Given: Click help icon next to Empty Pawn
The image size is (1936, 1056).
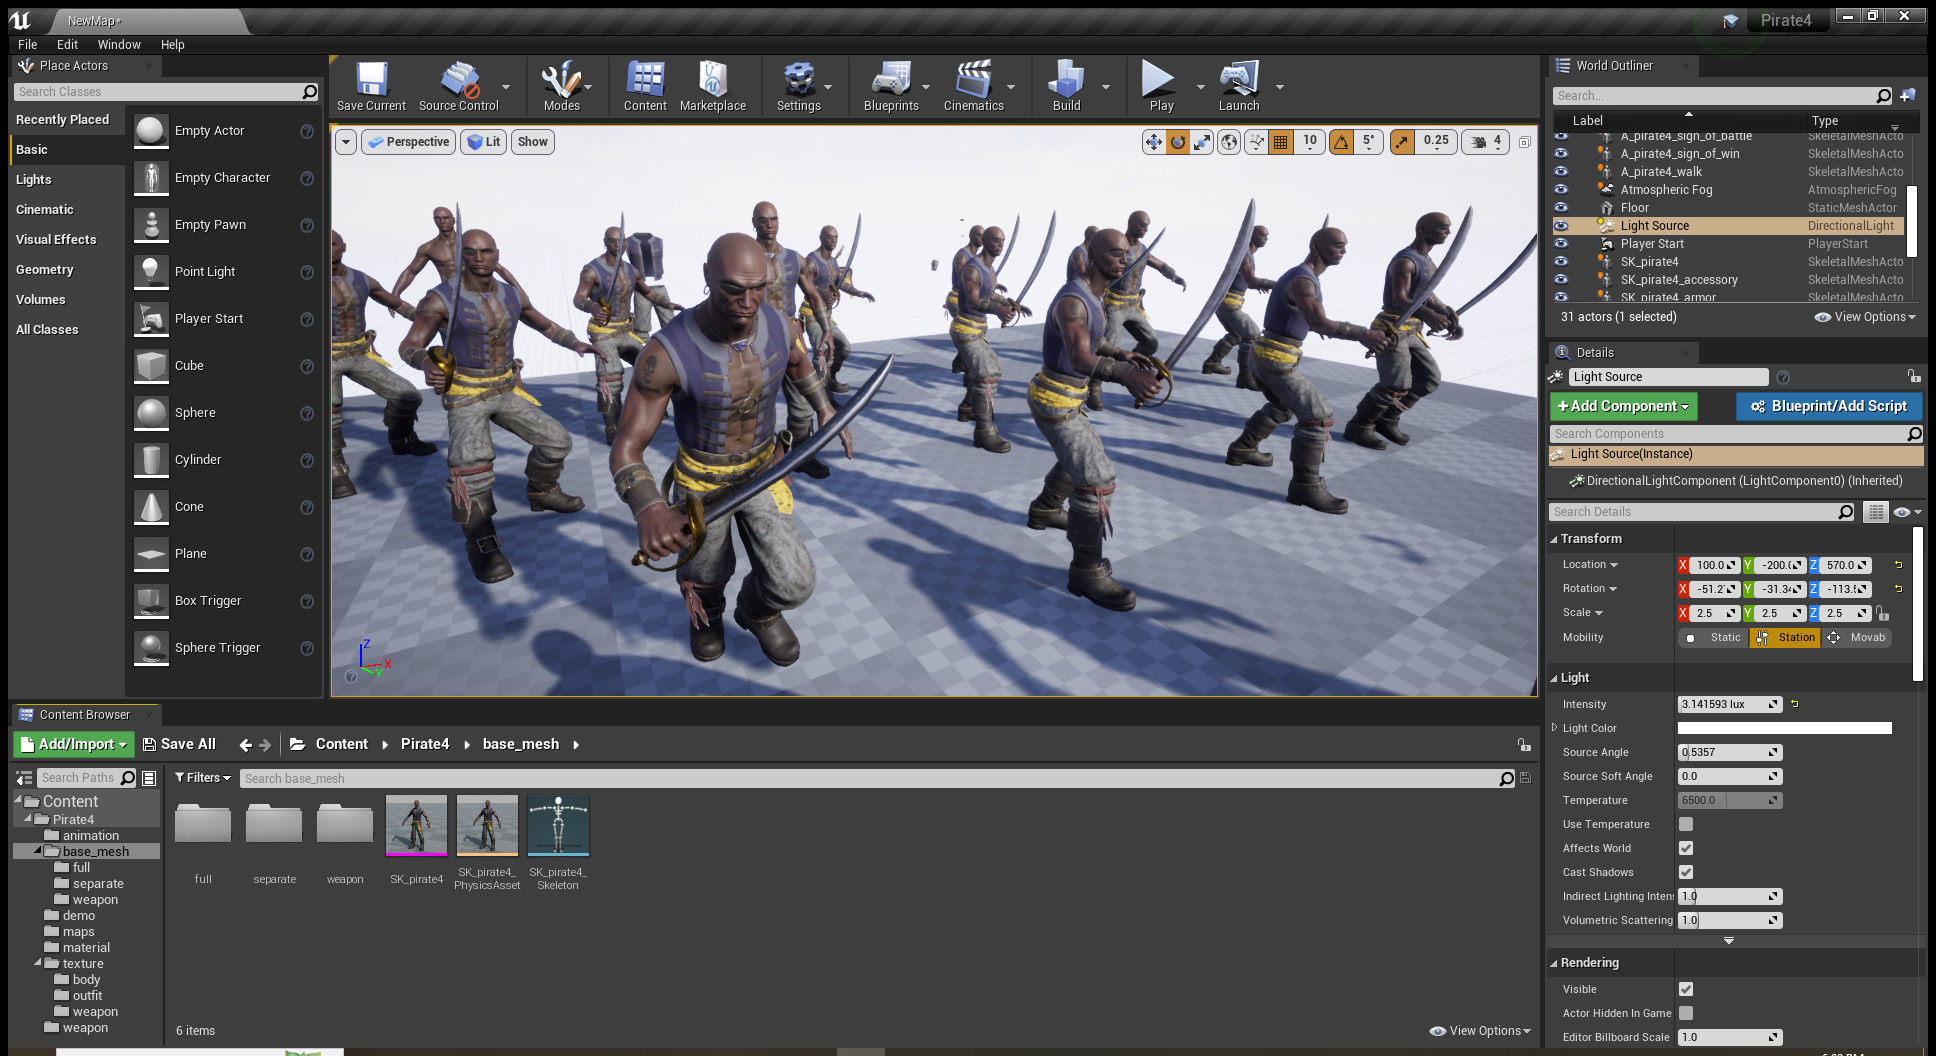Looking at the screenshot, I should [x=307, y=226].
